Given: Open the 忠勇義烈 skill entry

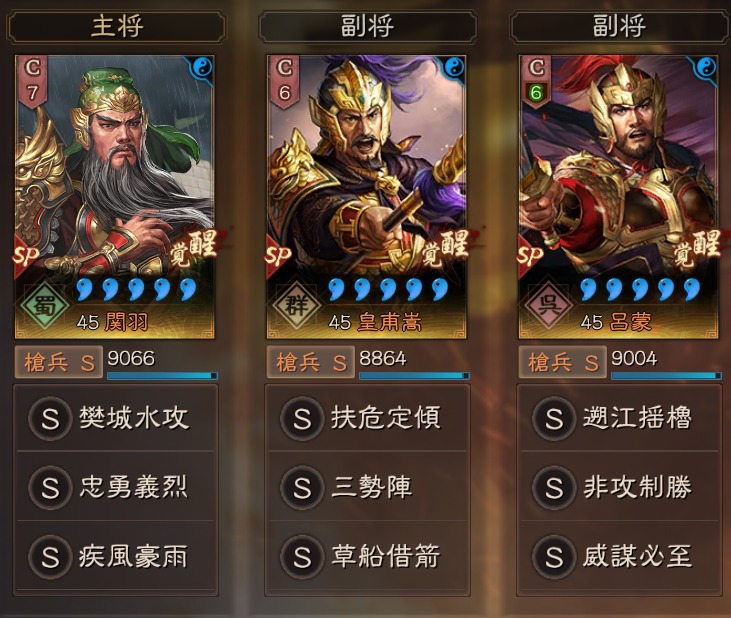Looking at the screenshot, I should point(116,487).
